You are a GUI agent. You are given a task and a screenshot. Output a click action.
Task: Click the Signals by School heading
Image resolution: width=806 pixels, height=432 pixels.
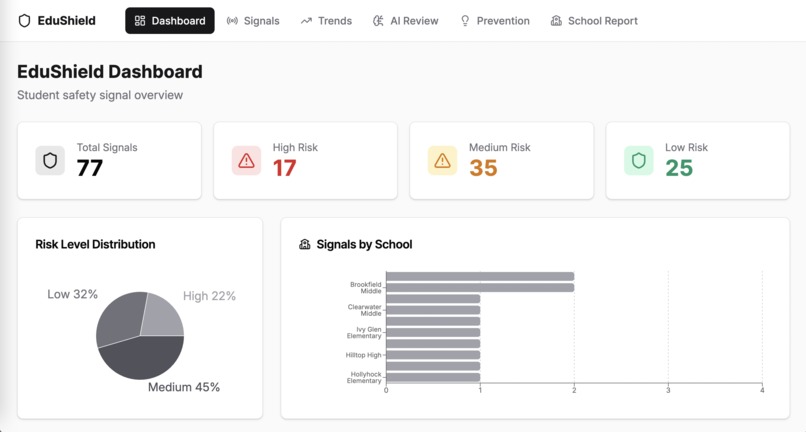tap(364, 244)
